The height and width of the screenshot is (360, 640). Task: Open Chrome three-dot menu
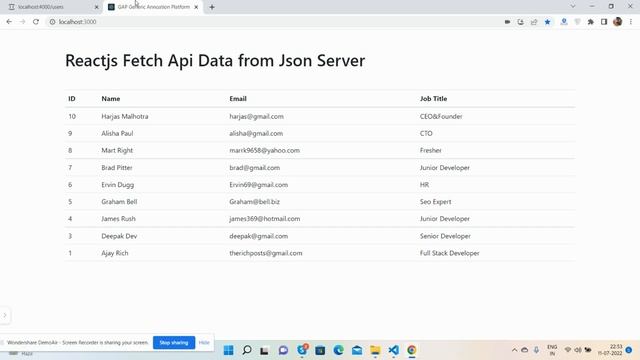pyautogui.click(x=631, y=22)
